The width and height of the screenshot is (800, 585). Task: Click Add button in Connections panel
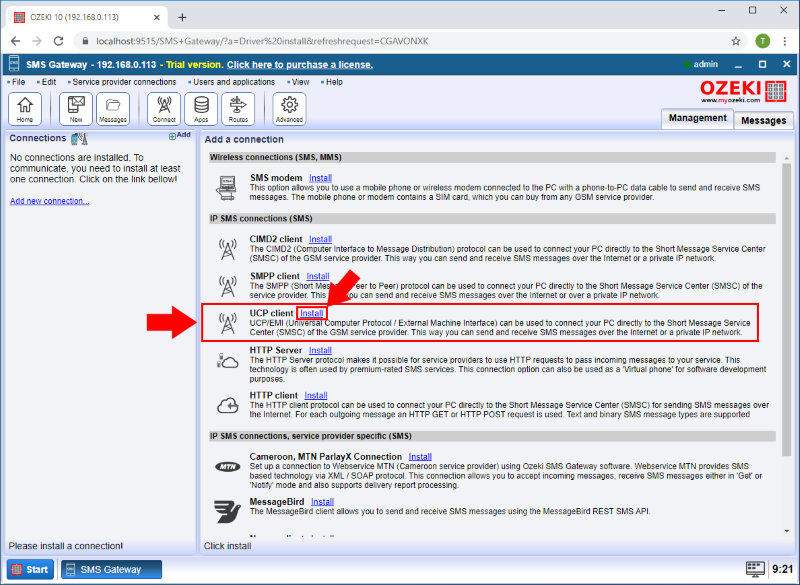180,135
